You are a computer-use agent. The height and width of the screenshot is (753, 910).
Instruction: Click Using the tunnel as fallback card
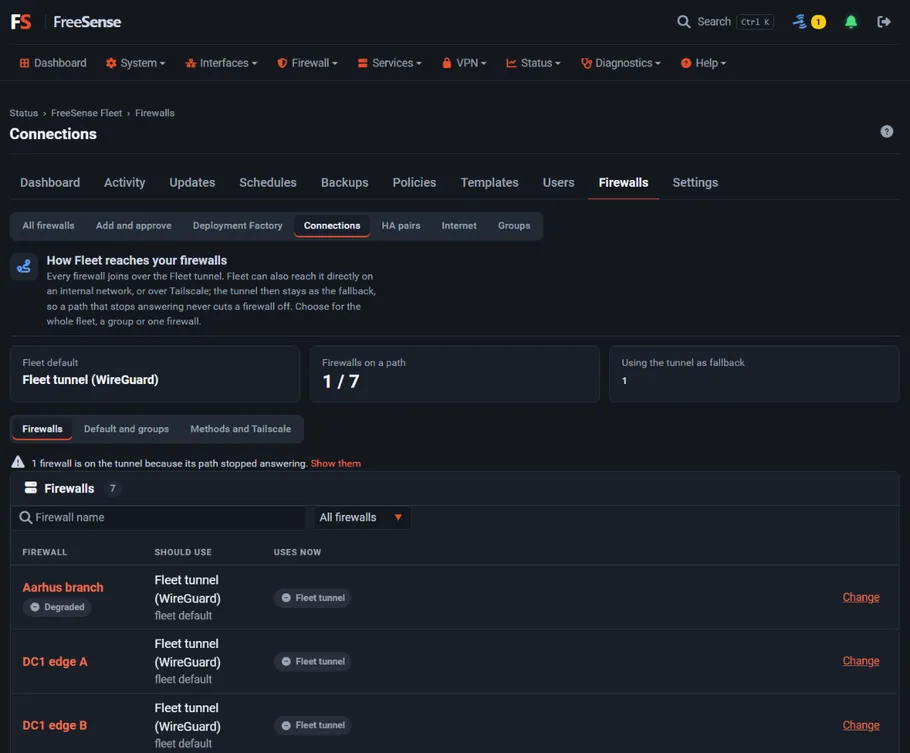tap(754, 374)
